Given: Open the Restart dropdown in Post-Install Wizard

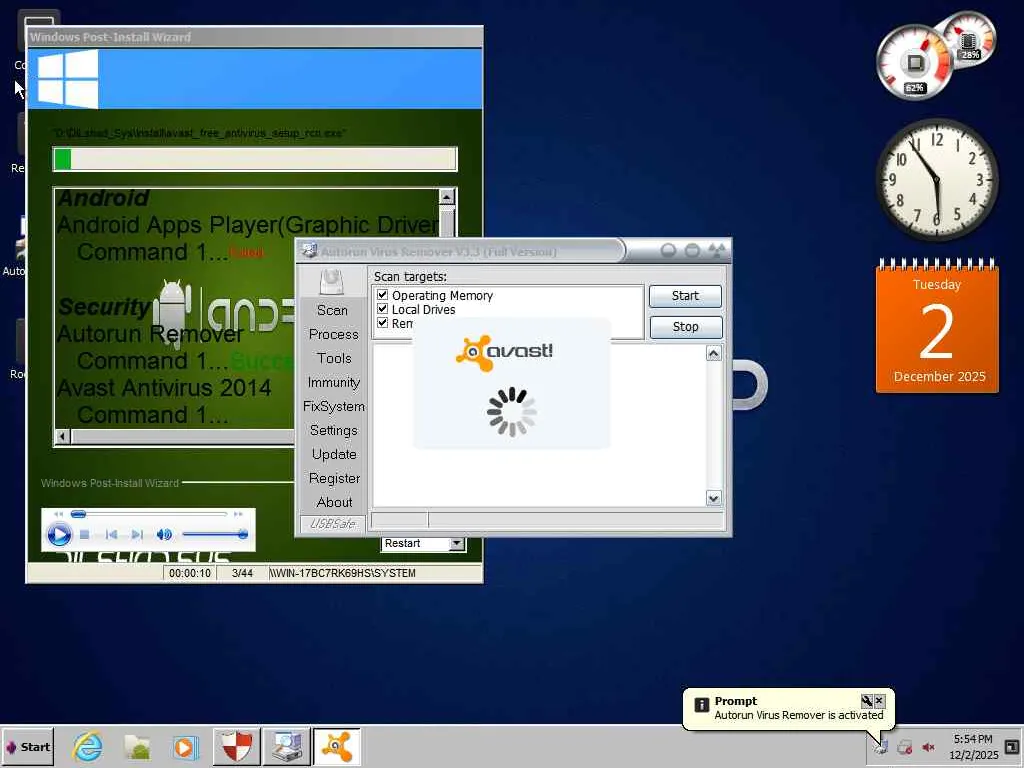Looking at the screenshot, I should [456, 543].
